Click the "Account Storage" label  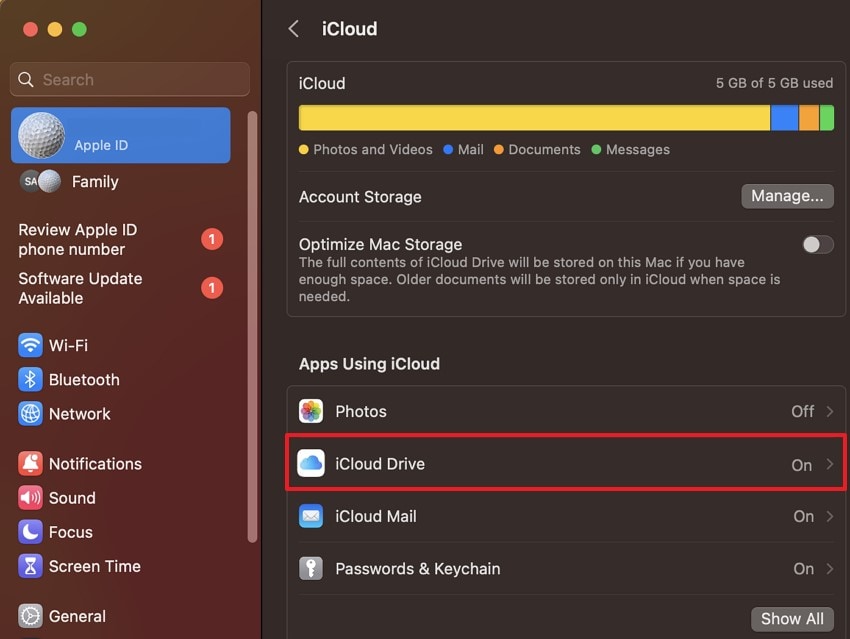(360, 197)
